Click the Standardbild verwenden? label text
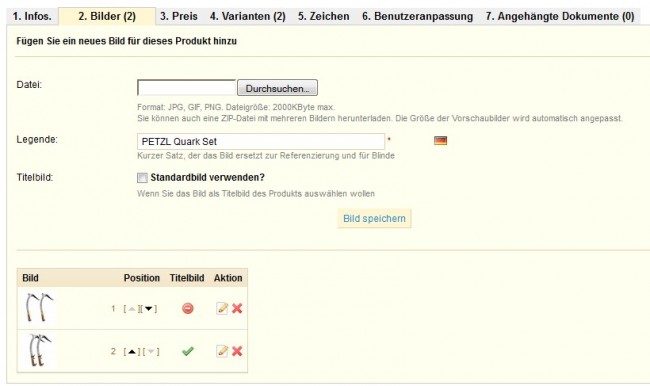 tap(207, 177)
